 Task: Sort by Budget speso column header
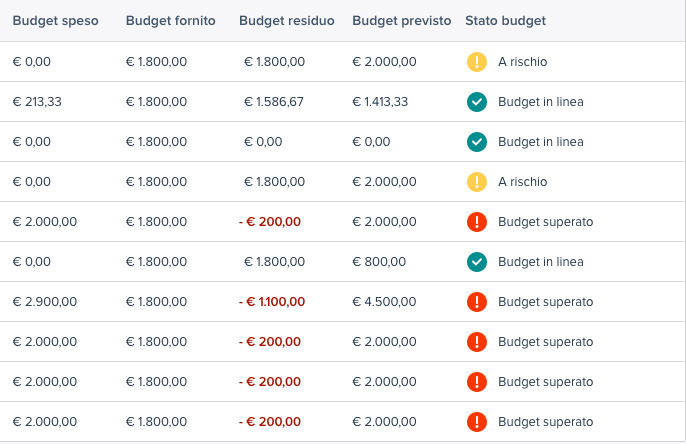point(56,21)
